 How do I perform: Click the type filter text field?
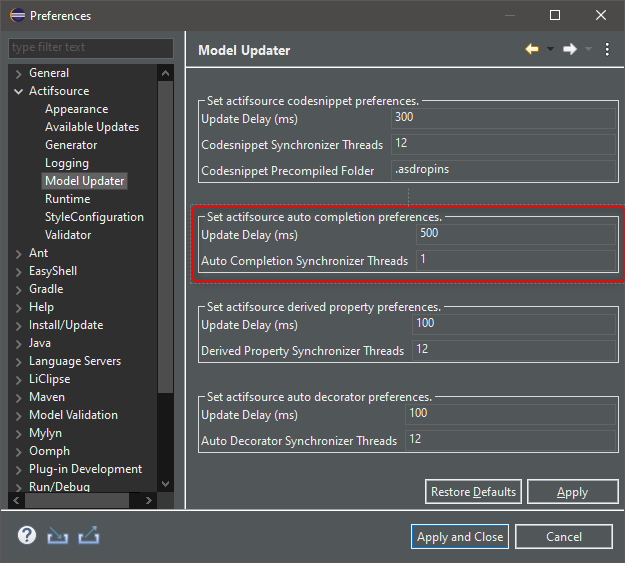click(x=91, y=48)
